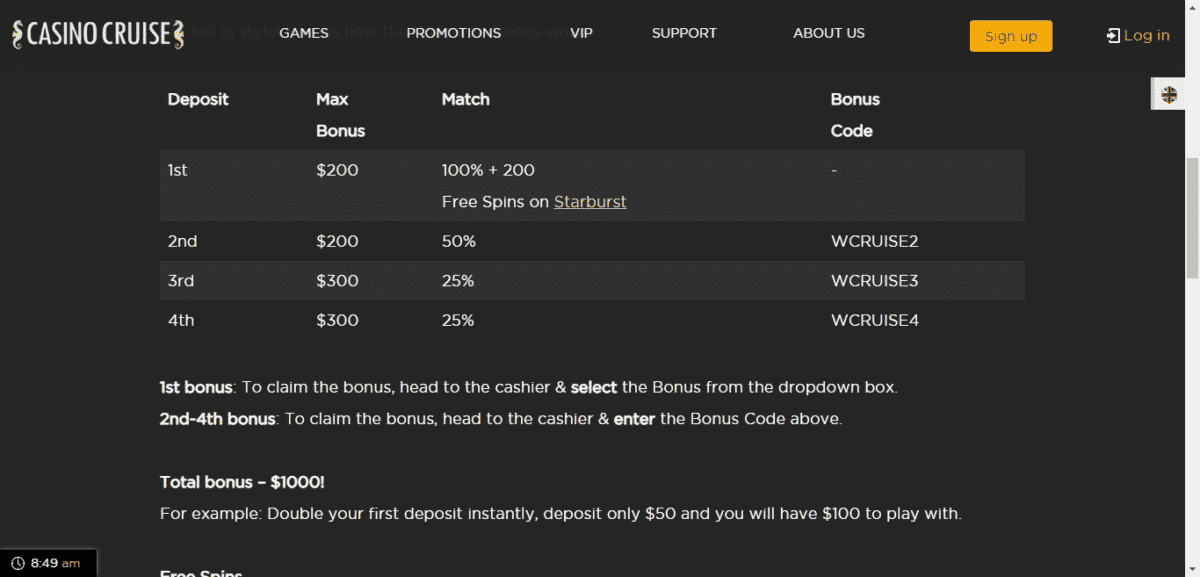Image resolution: width=1200 pixels, height=577 pixels.
Task: Click the clock icon beside 8:49 am
Action: pos(17,563)
